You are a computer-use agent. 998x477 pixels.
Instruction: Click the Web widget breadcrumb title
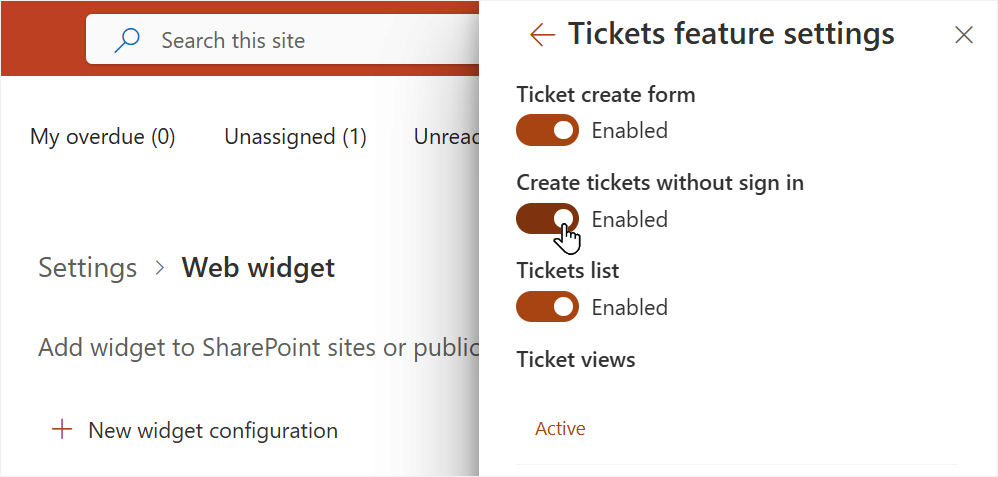(x=258, y=267)
